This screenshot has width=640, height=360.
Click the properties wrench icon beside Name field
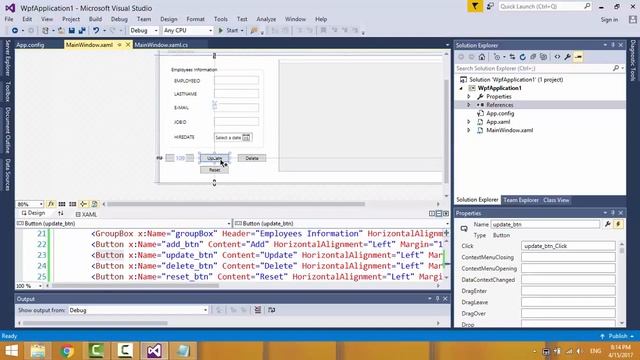608,224
